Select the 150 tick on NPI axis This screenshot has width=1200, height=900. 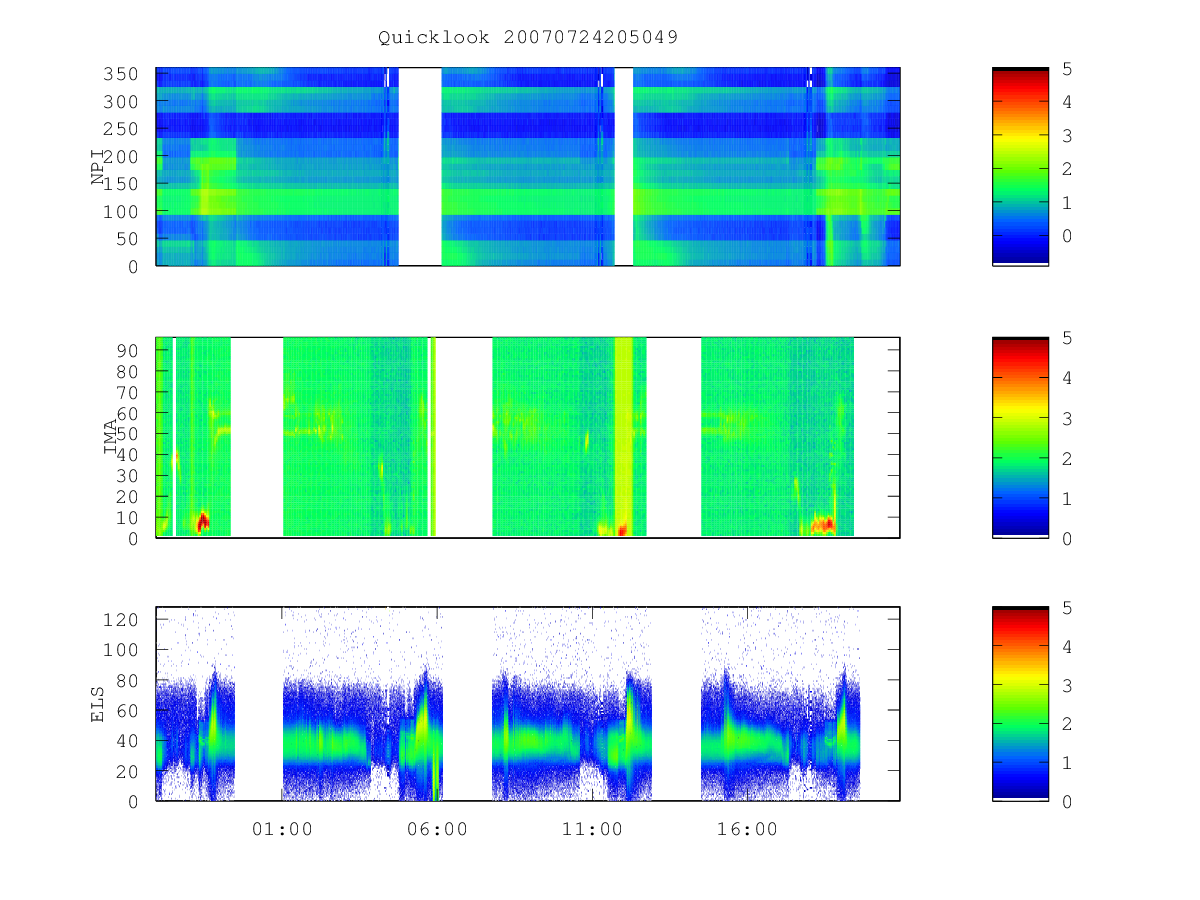tap(122, 184)
